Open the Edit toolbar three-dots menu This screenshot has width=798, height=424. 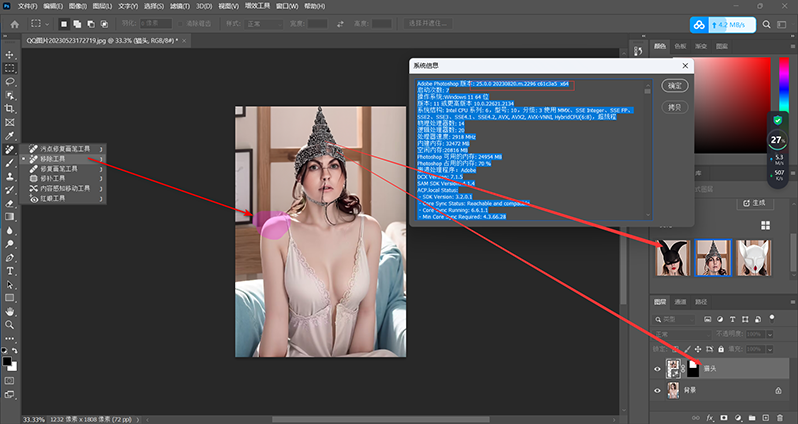click(x=10, y=338)
